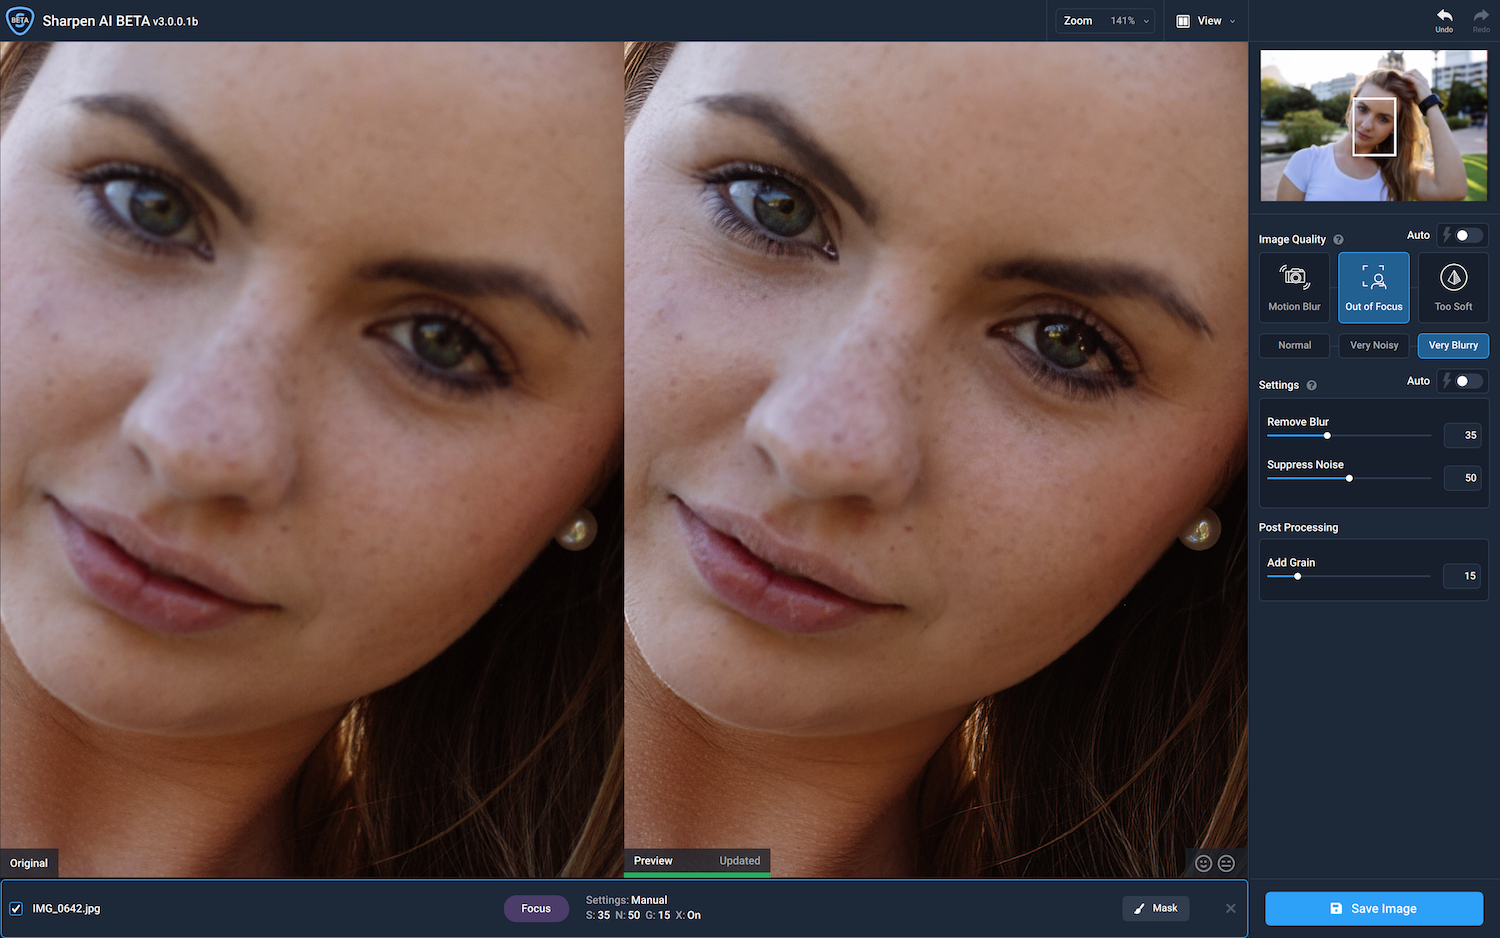Expand the View dropdown menu
The height and width of the screenshot is (938, 1500).
pyautogui.click(x=1207, y=21)
